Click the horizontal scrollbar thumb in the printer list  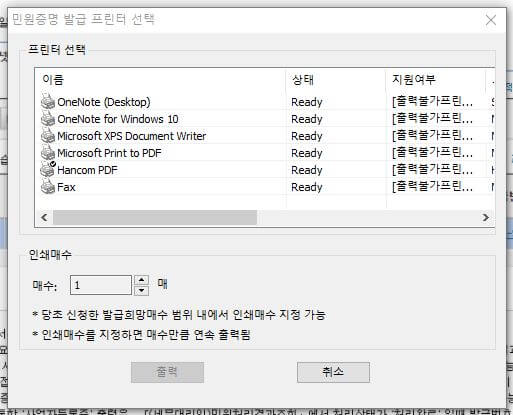[155, 217]
